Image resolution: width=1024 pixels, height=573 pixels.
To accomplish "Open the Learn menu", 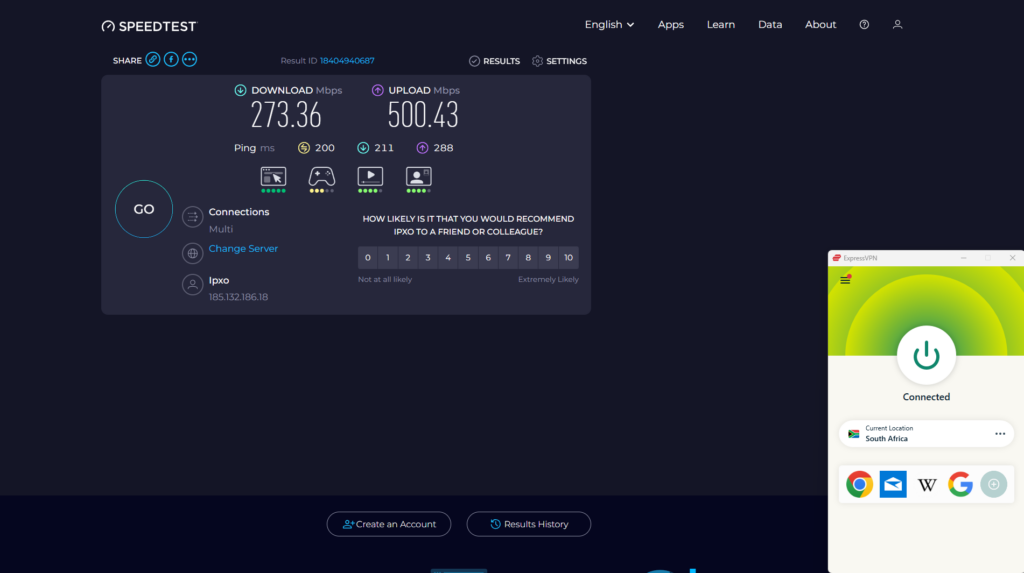I will tap(720, 25).
